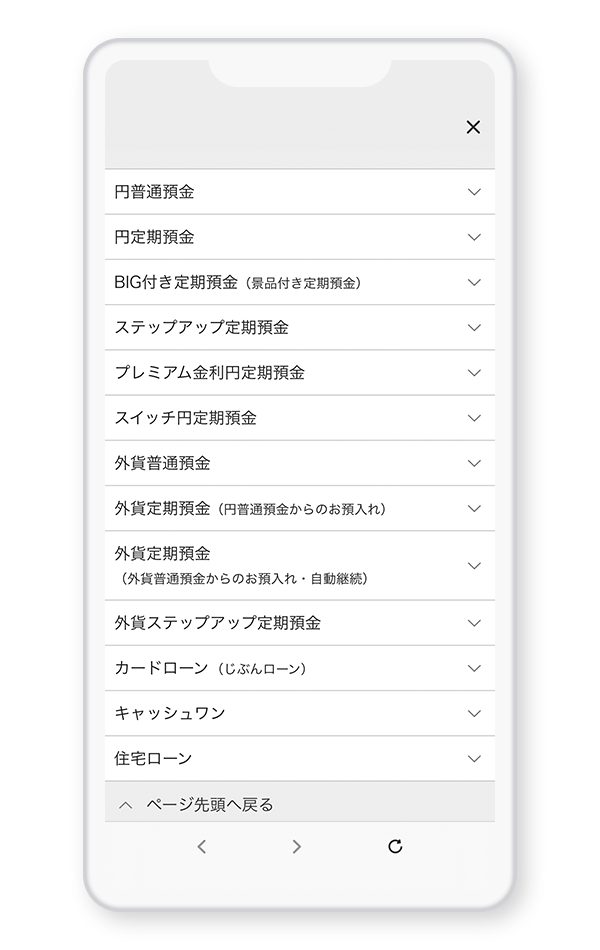
Task: Close the menu with the X icon
Action: coord(473,127)
